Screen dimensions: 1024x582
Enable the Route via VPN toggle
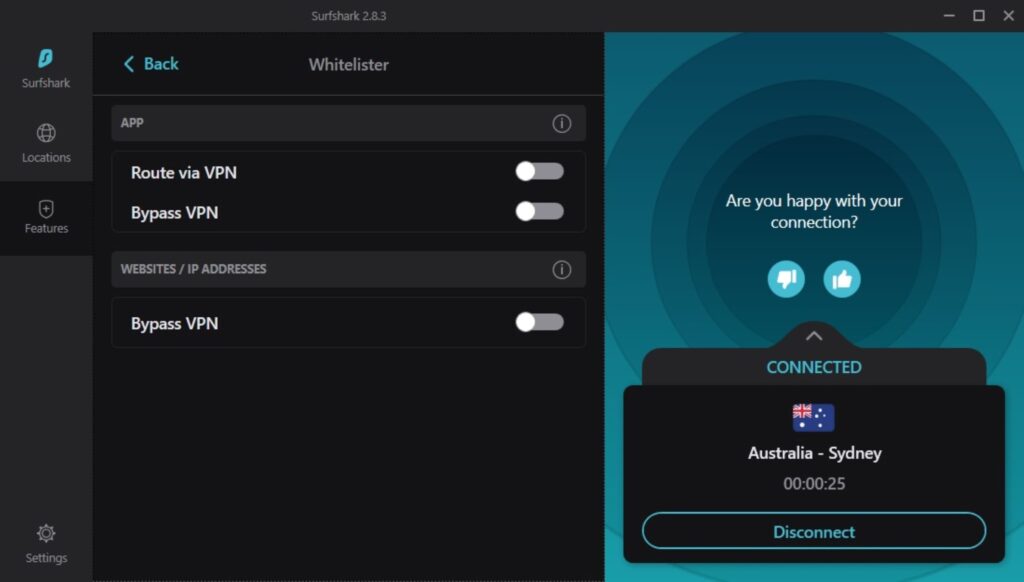pos(540,172)
